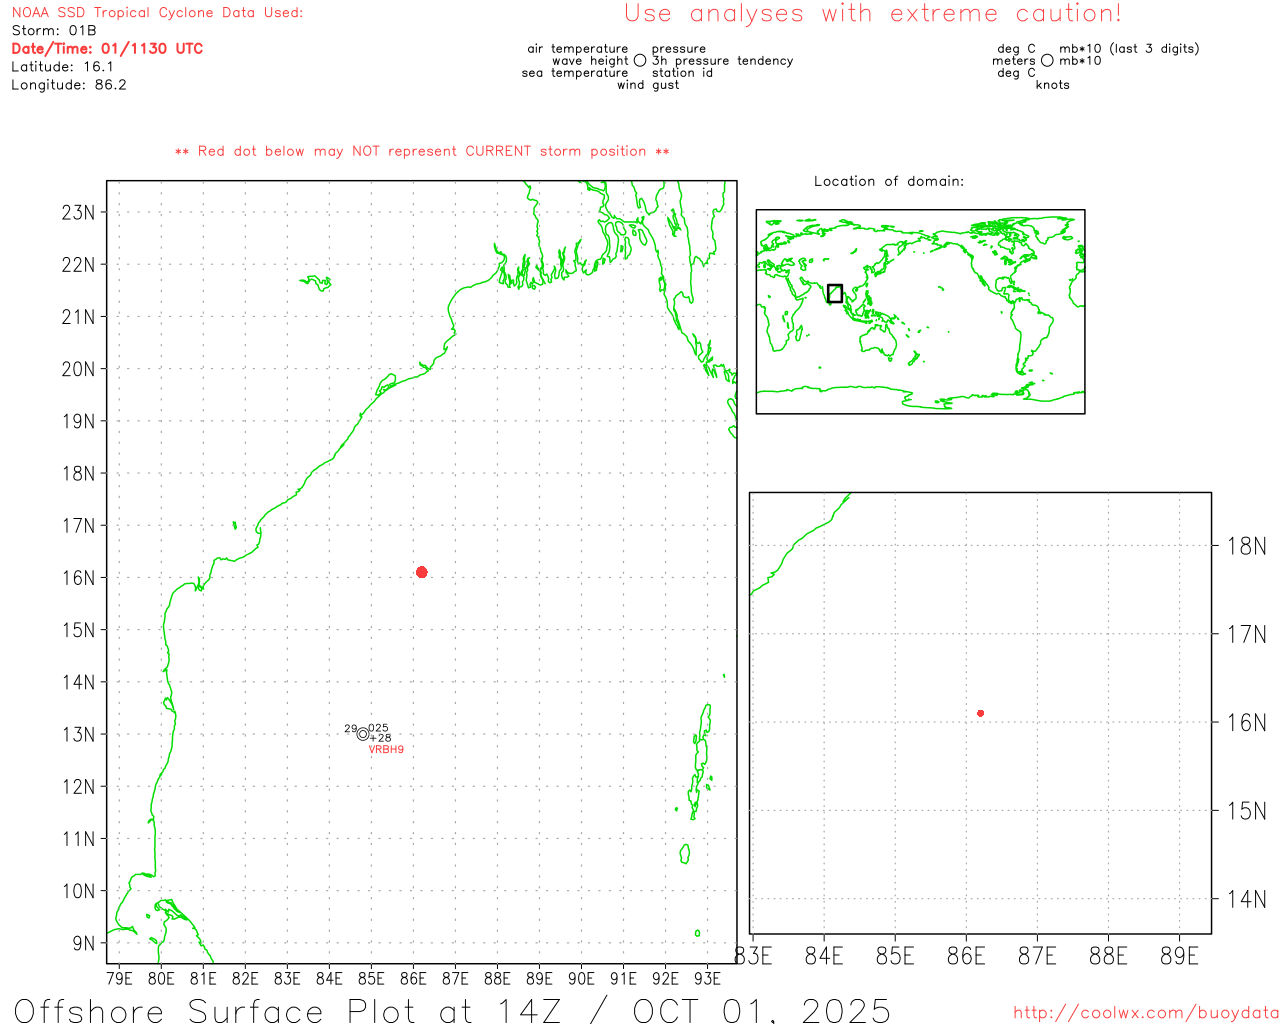Click the red storm dot on main map
This screenshot has width=1280, height=1024.
[x=421, y=572]
